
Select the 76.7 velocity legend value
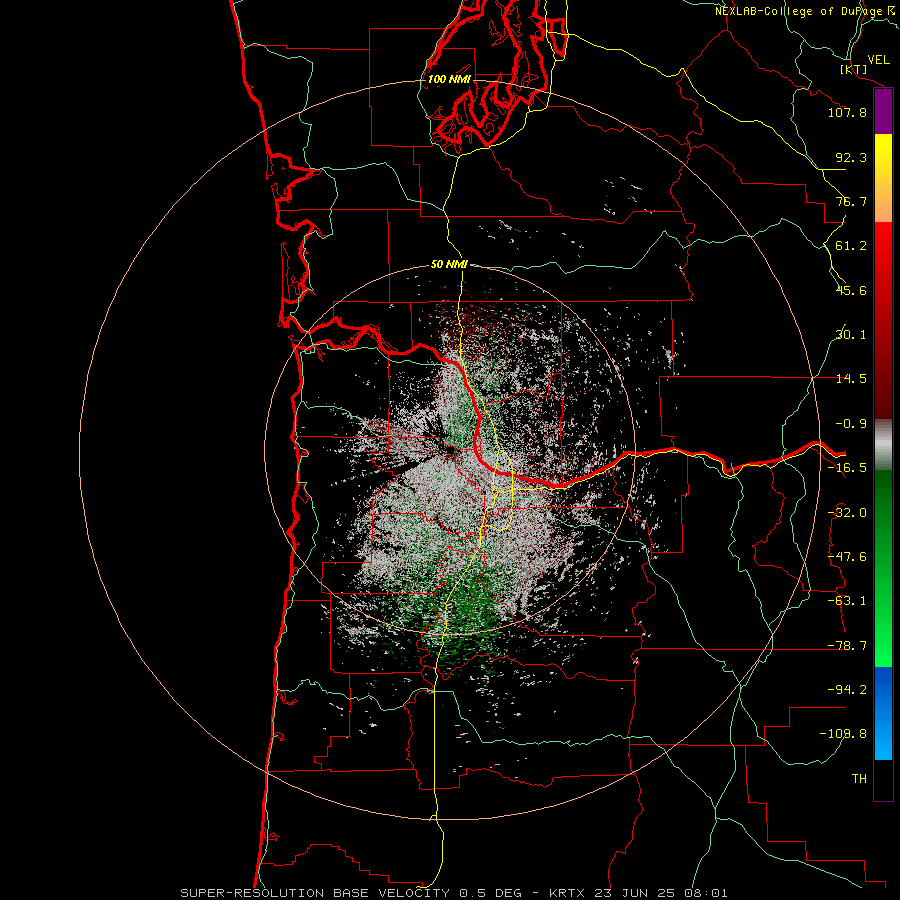(x=851, y=201)
